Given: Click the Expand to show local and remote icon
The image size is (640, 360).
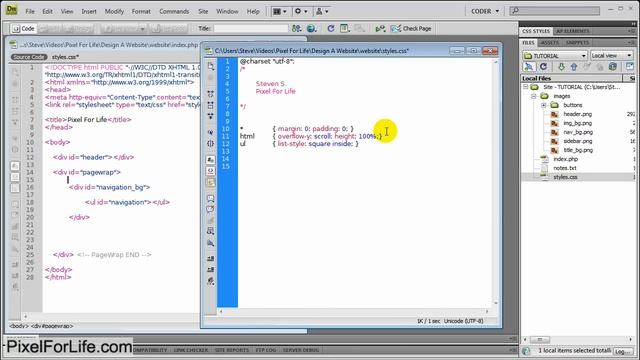Looking at the screenshot, I should 629,67.
